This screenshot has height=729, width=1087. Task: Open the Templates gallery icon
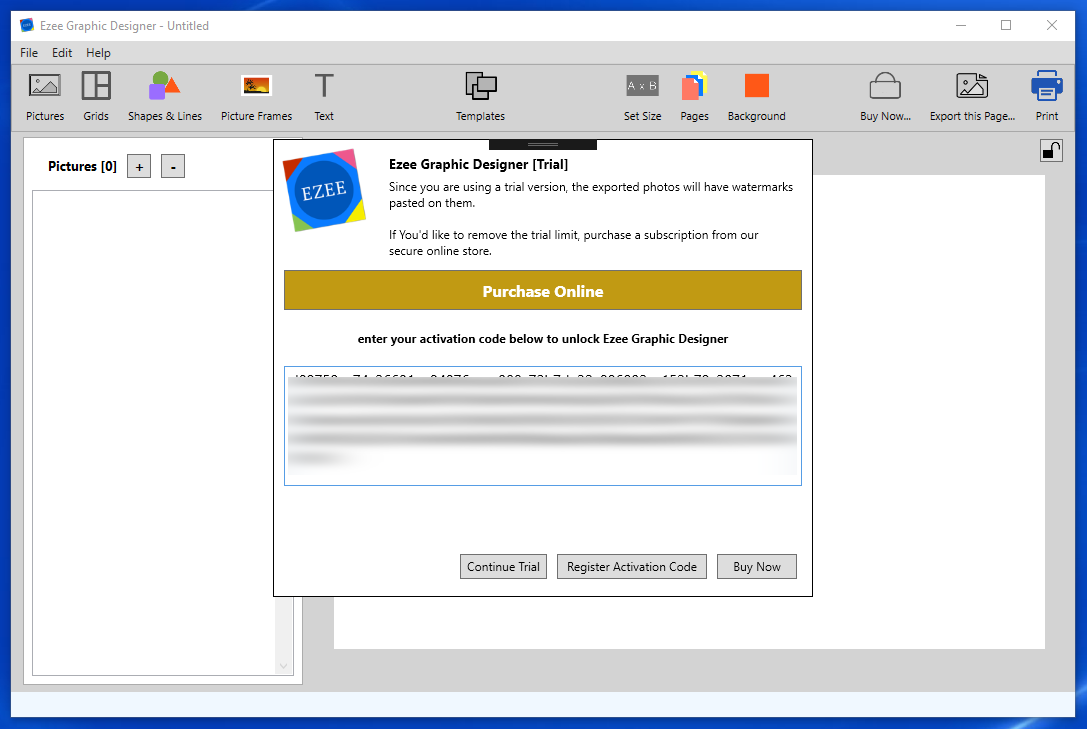point(480,86)
